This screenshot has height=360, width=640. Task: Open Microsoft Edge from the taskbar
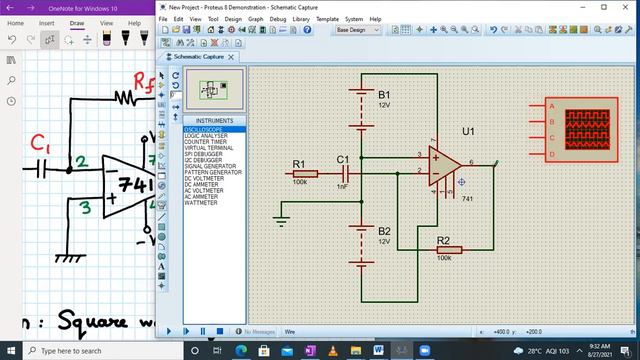coord(241,351)
